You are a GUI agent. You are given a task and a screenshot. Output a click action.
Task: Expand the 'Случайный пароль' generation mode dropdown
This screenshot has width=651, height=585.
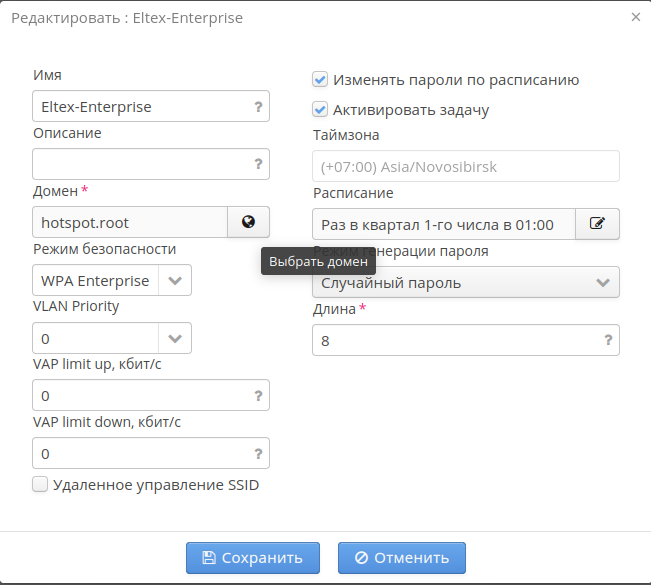[x=602, y=282]
